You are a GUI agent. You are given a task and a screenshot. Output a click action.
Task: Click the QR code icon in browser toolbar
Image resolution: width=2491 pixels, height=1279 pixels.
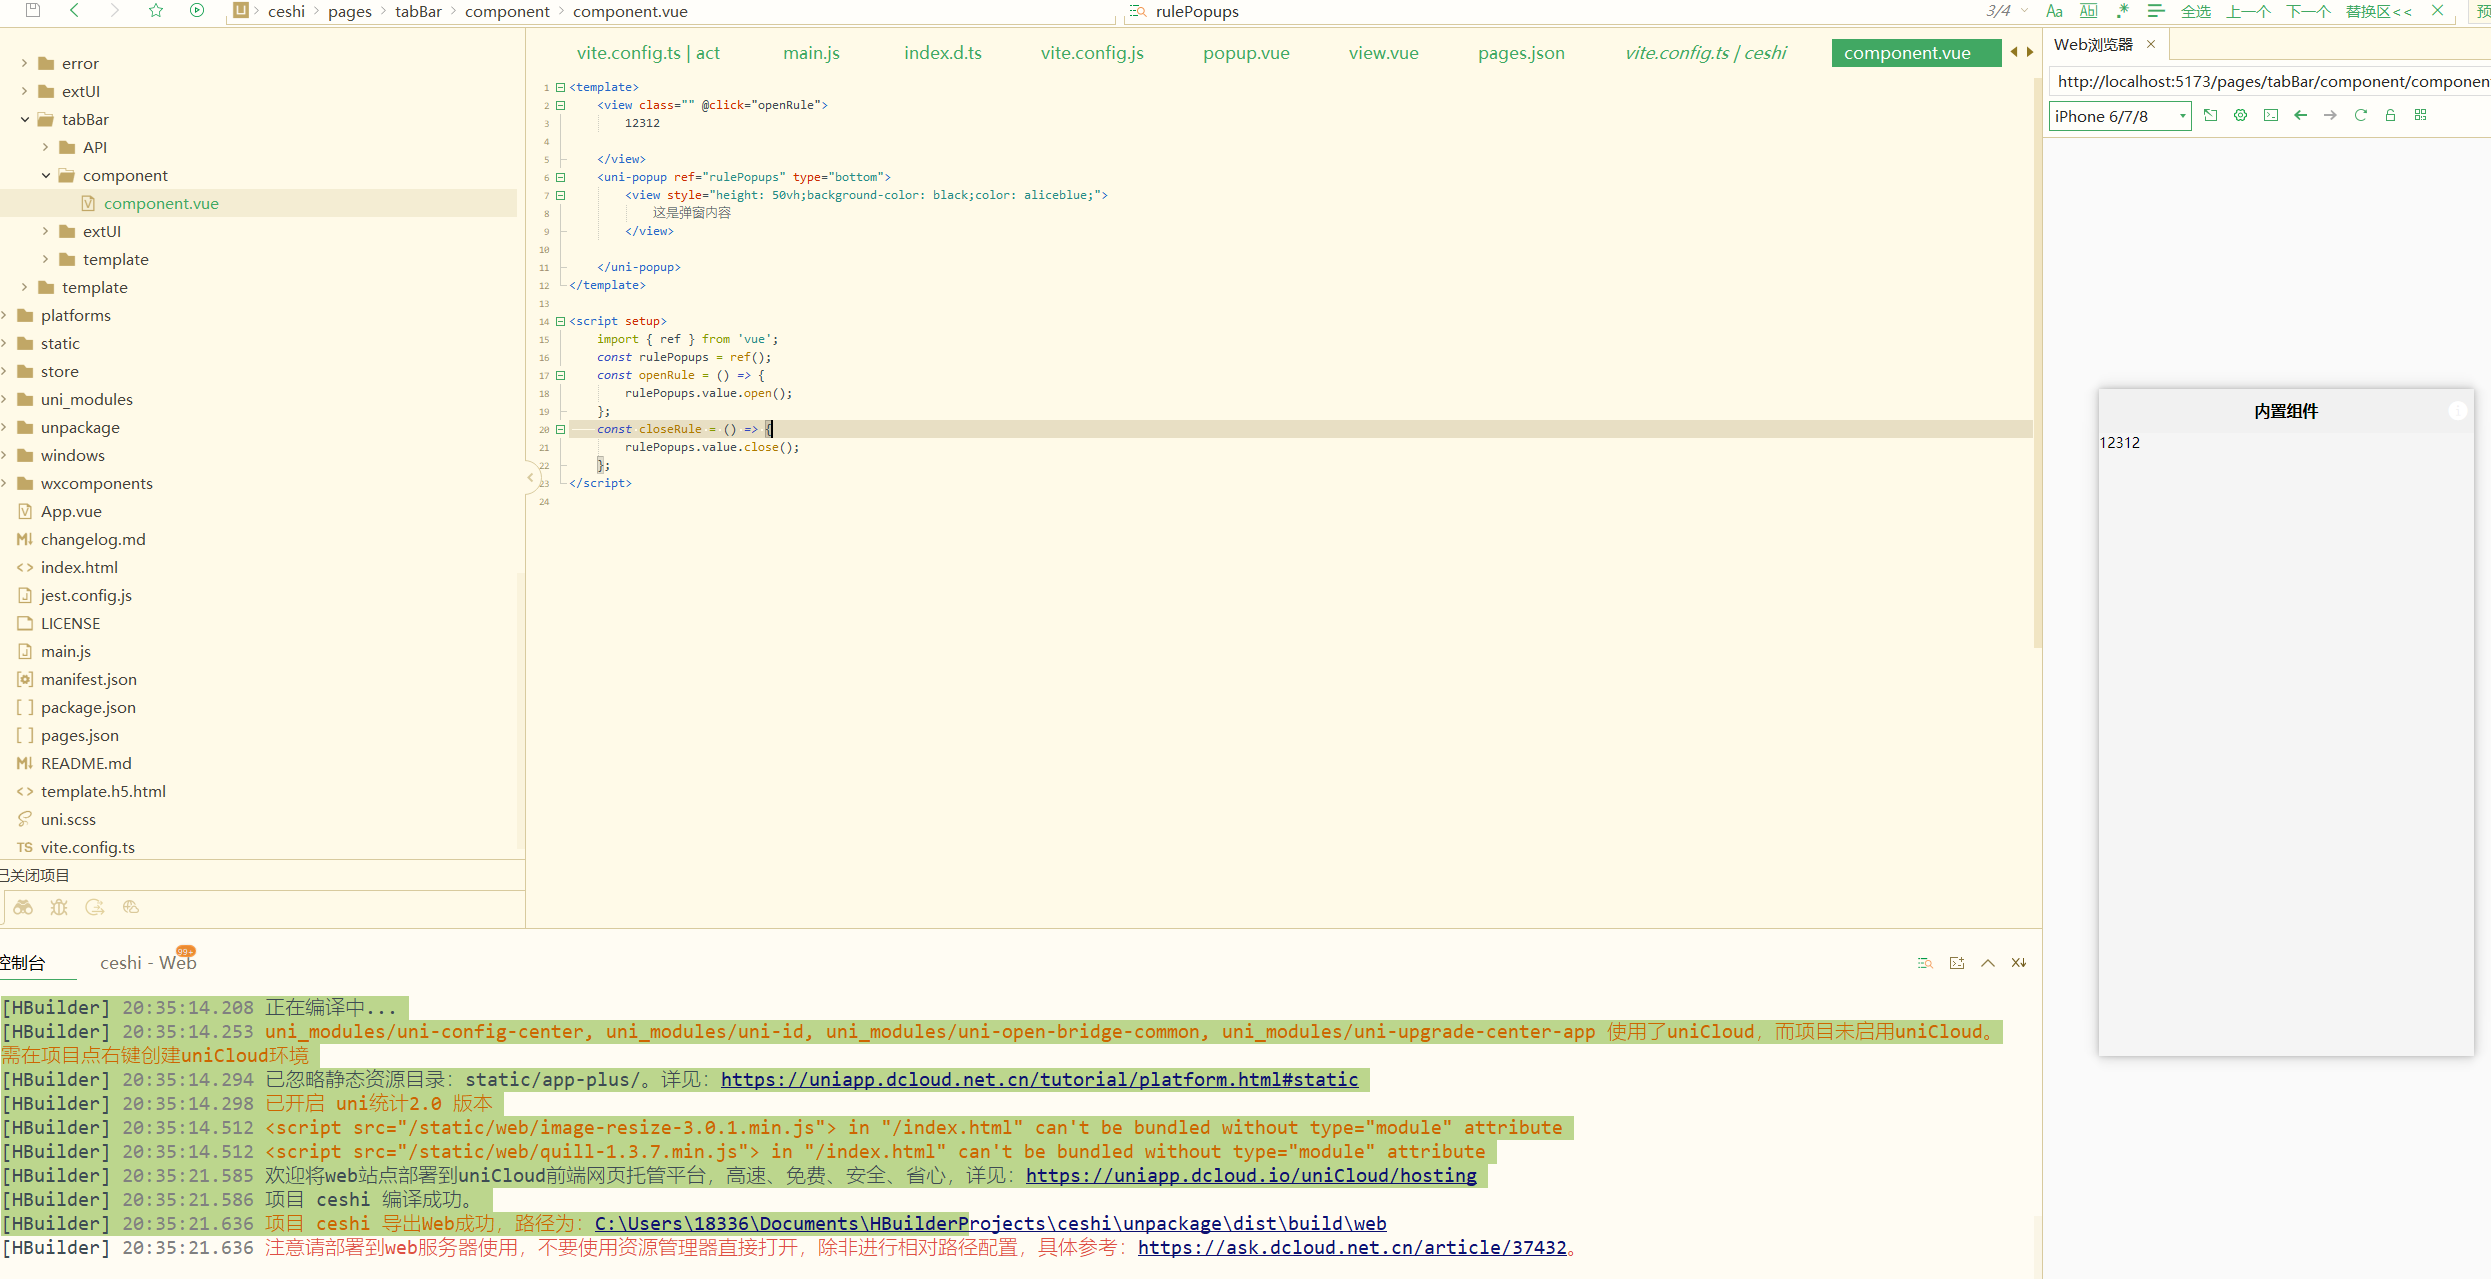[2421, 116]
